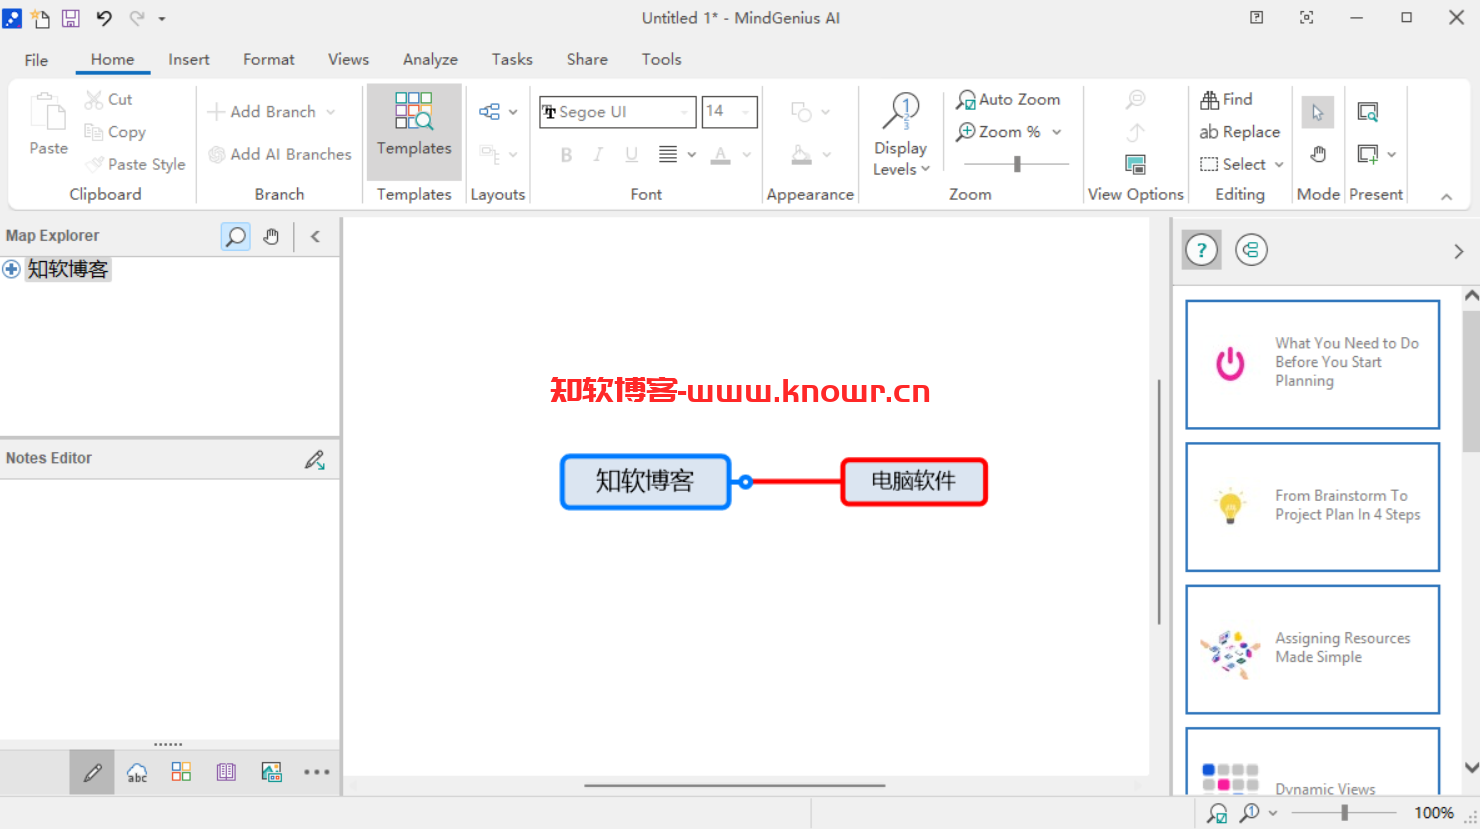
Task: Click the font color A icon
Action: [721, 154]
